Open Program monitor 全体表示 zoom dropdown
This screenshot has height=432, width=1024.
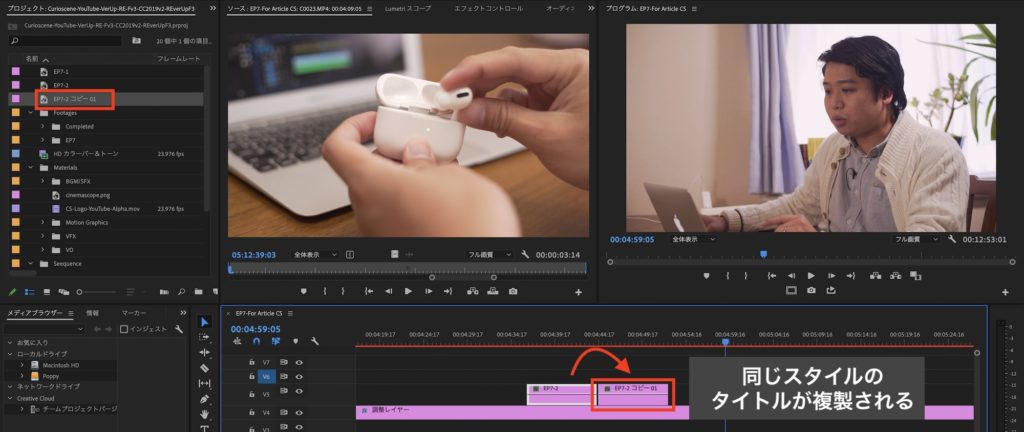(x=694, y=240)
